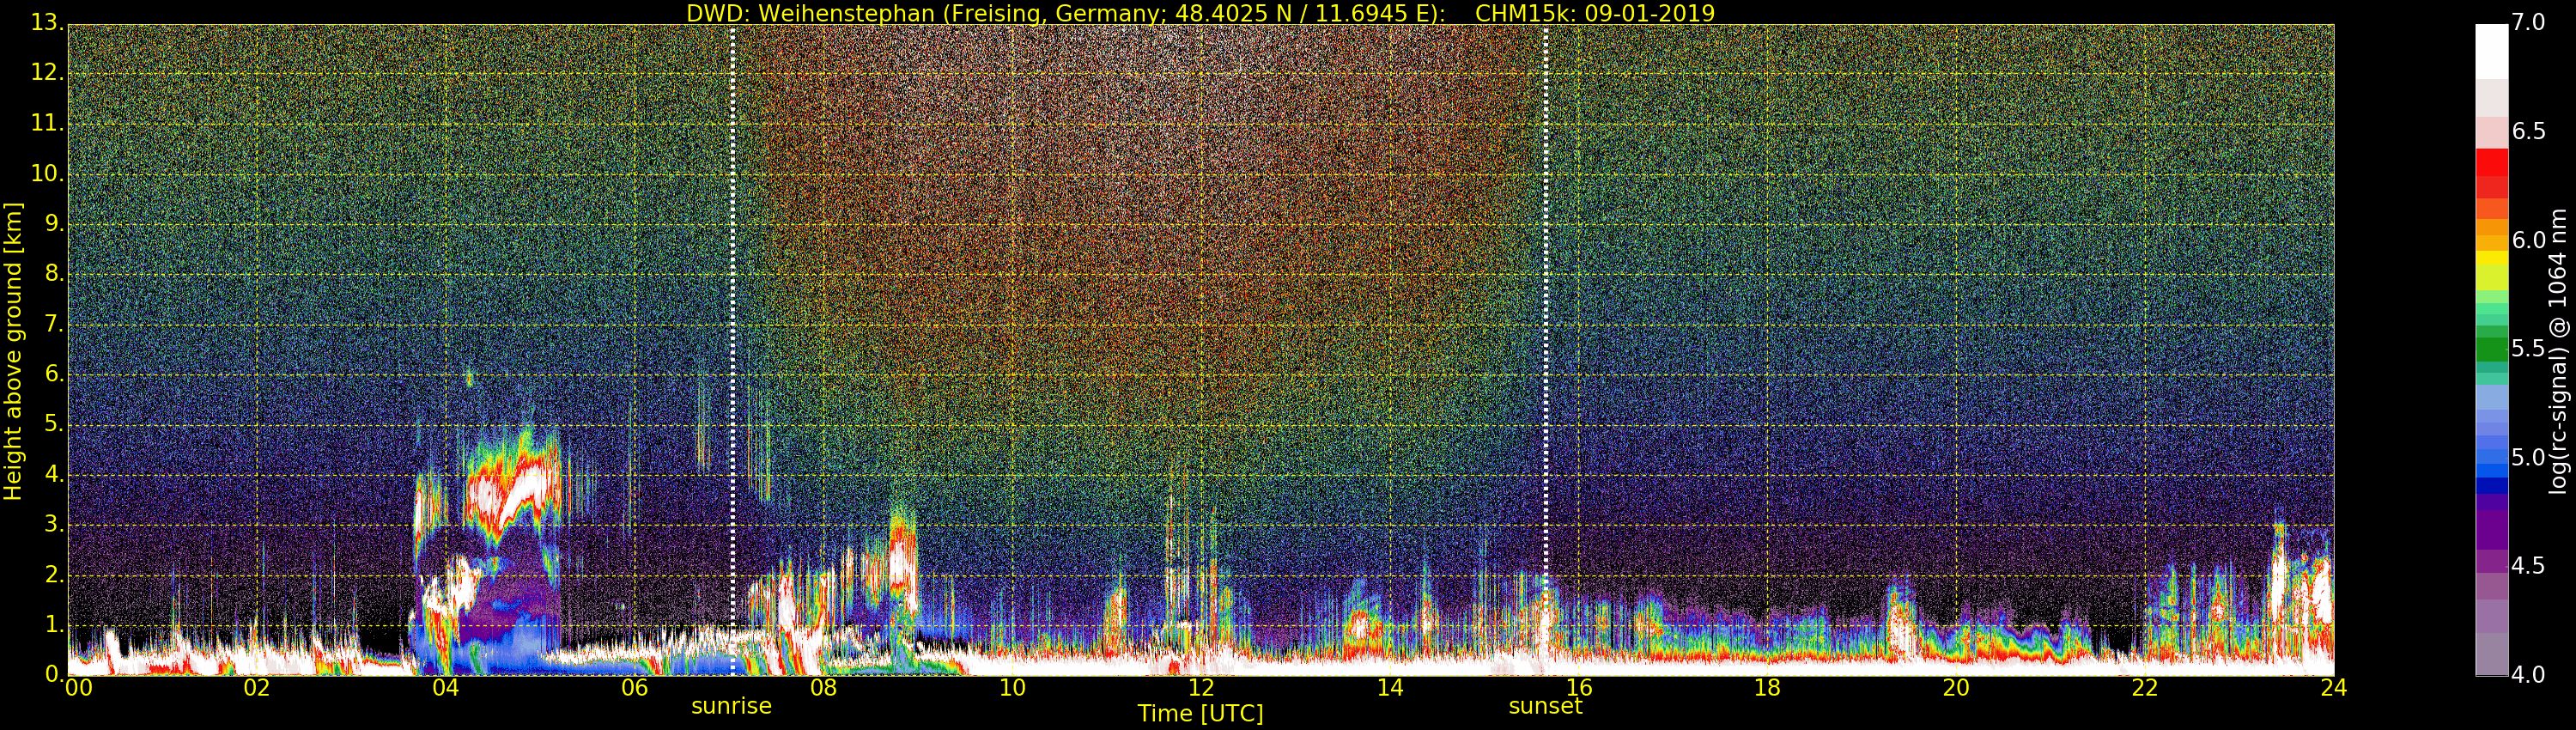The height and width of the screenshot is (730, 2576).
Task: Click the color bar value '5.5'
Action: (2530, 349)
